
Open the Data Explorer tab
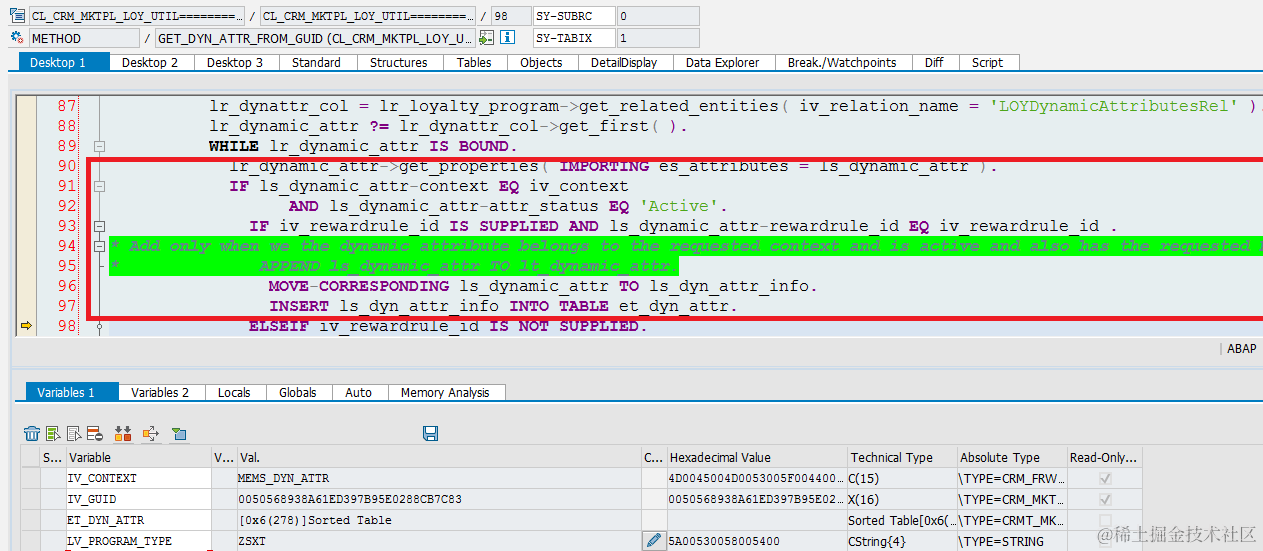coord(722,62)
